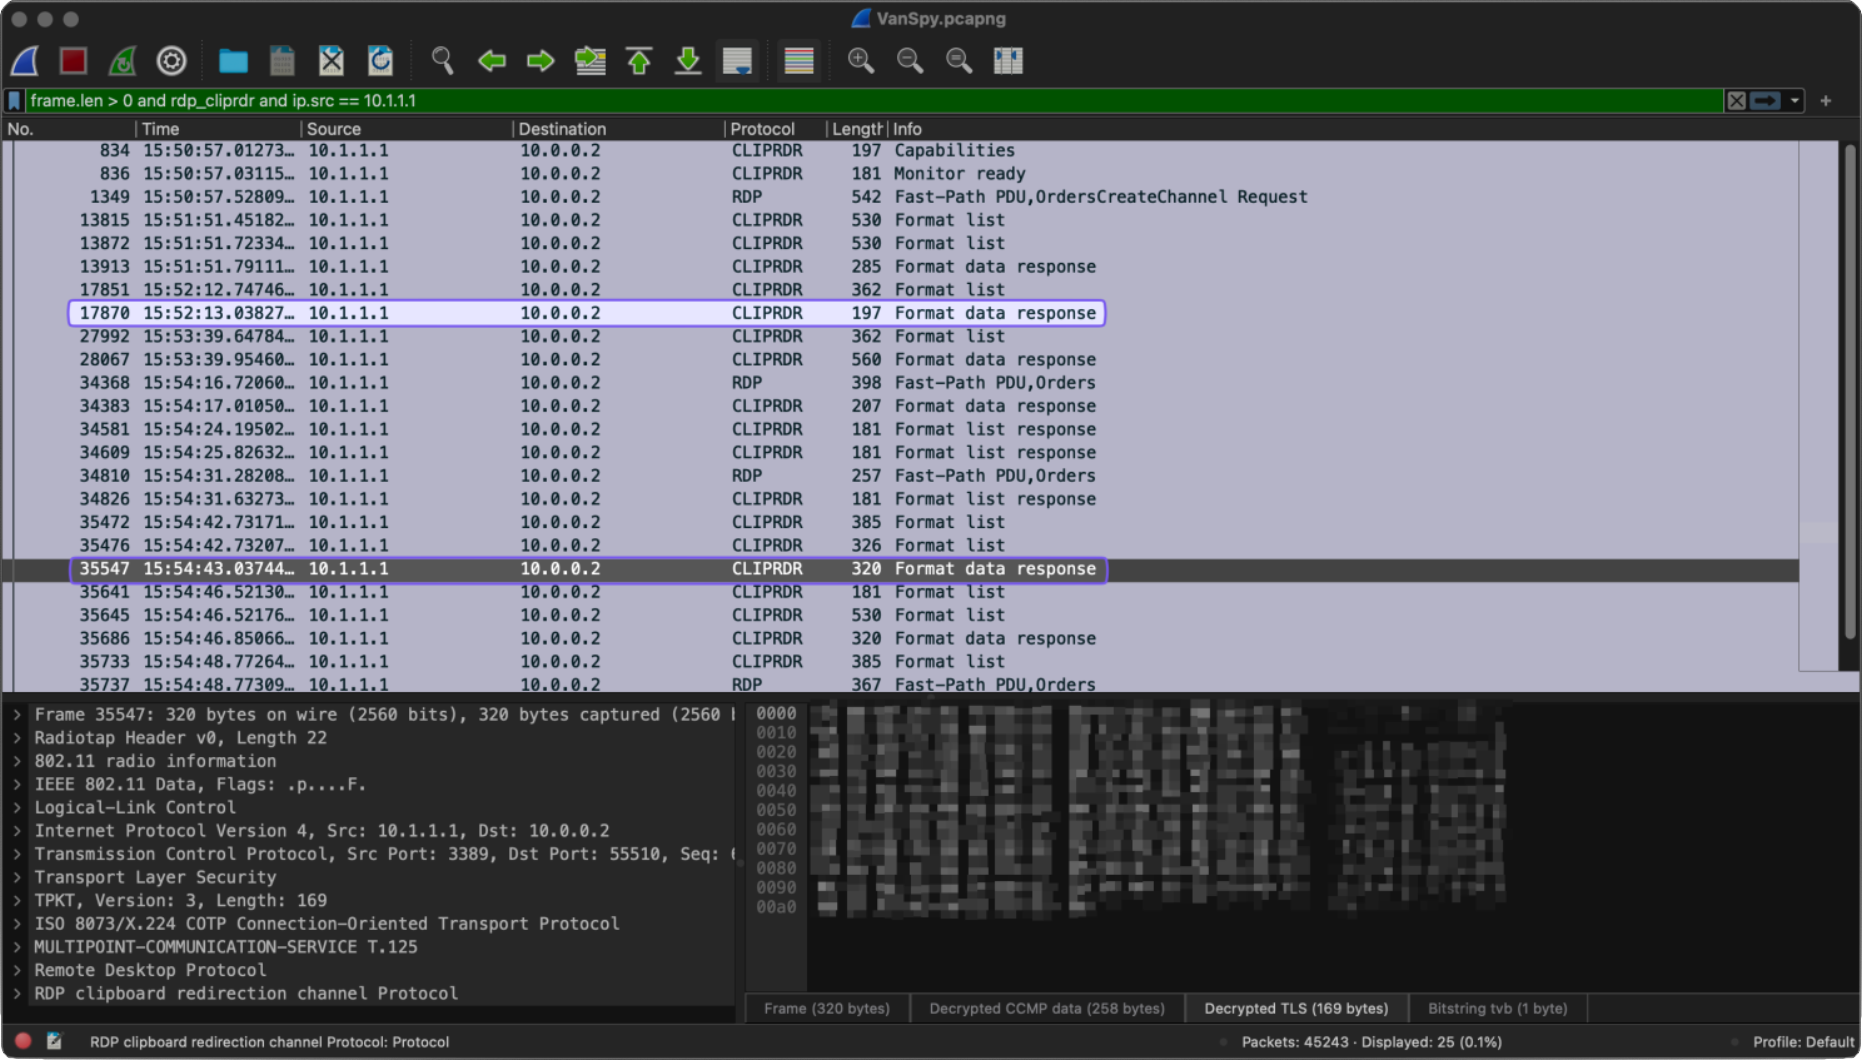
Task: Apply the display filter arrow
Action: (x=1766, y=101)
